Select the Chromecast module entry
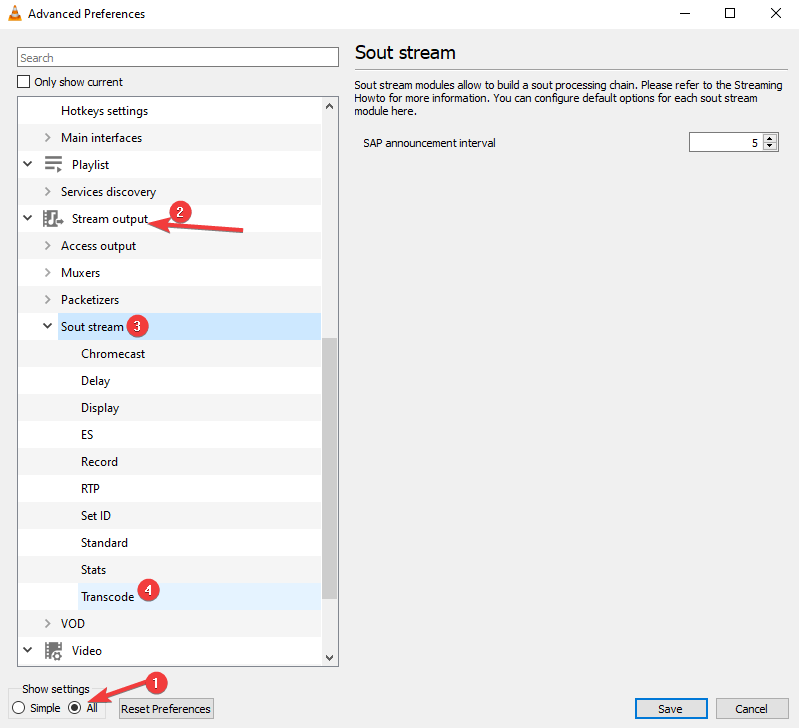 [x=113, y=354]
